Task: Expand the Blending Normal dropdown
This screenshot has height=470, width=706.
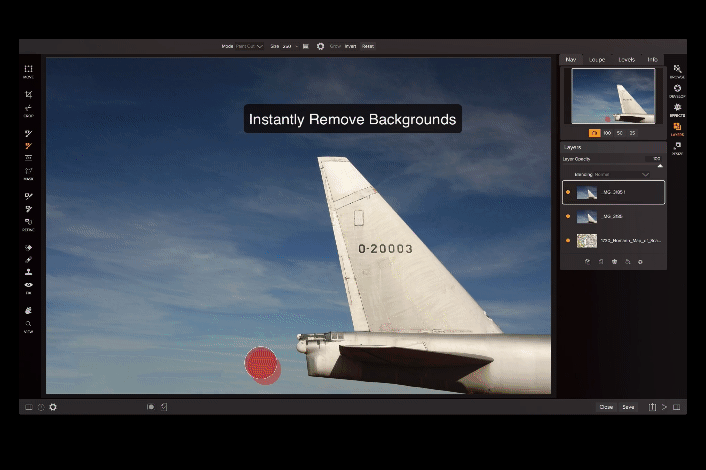Action: point(611,174)
